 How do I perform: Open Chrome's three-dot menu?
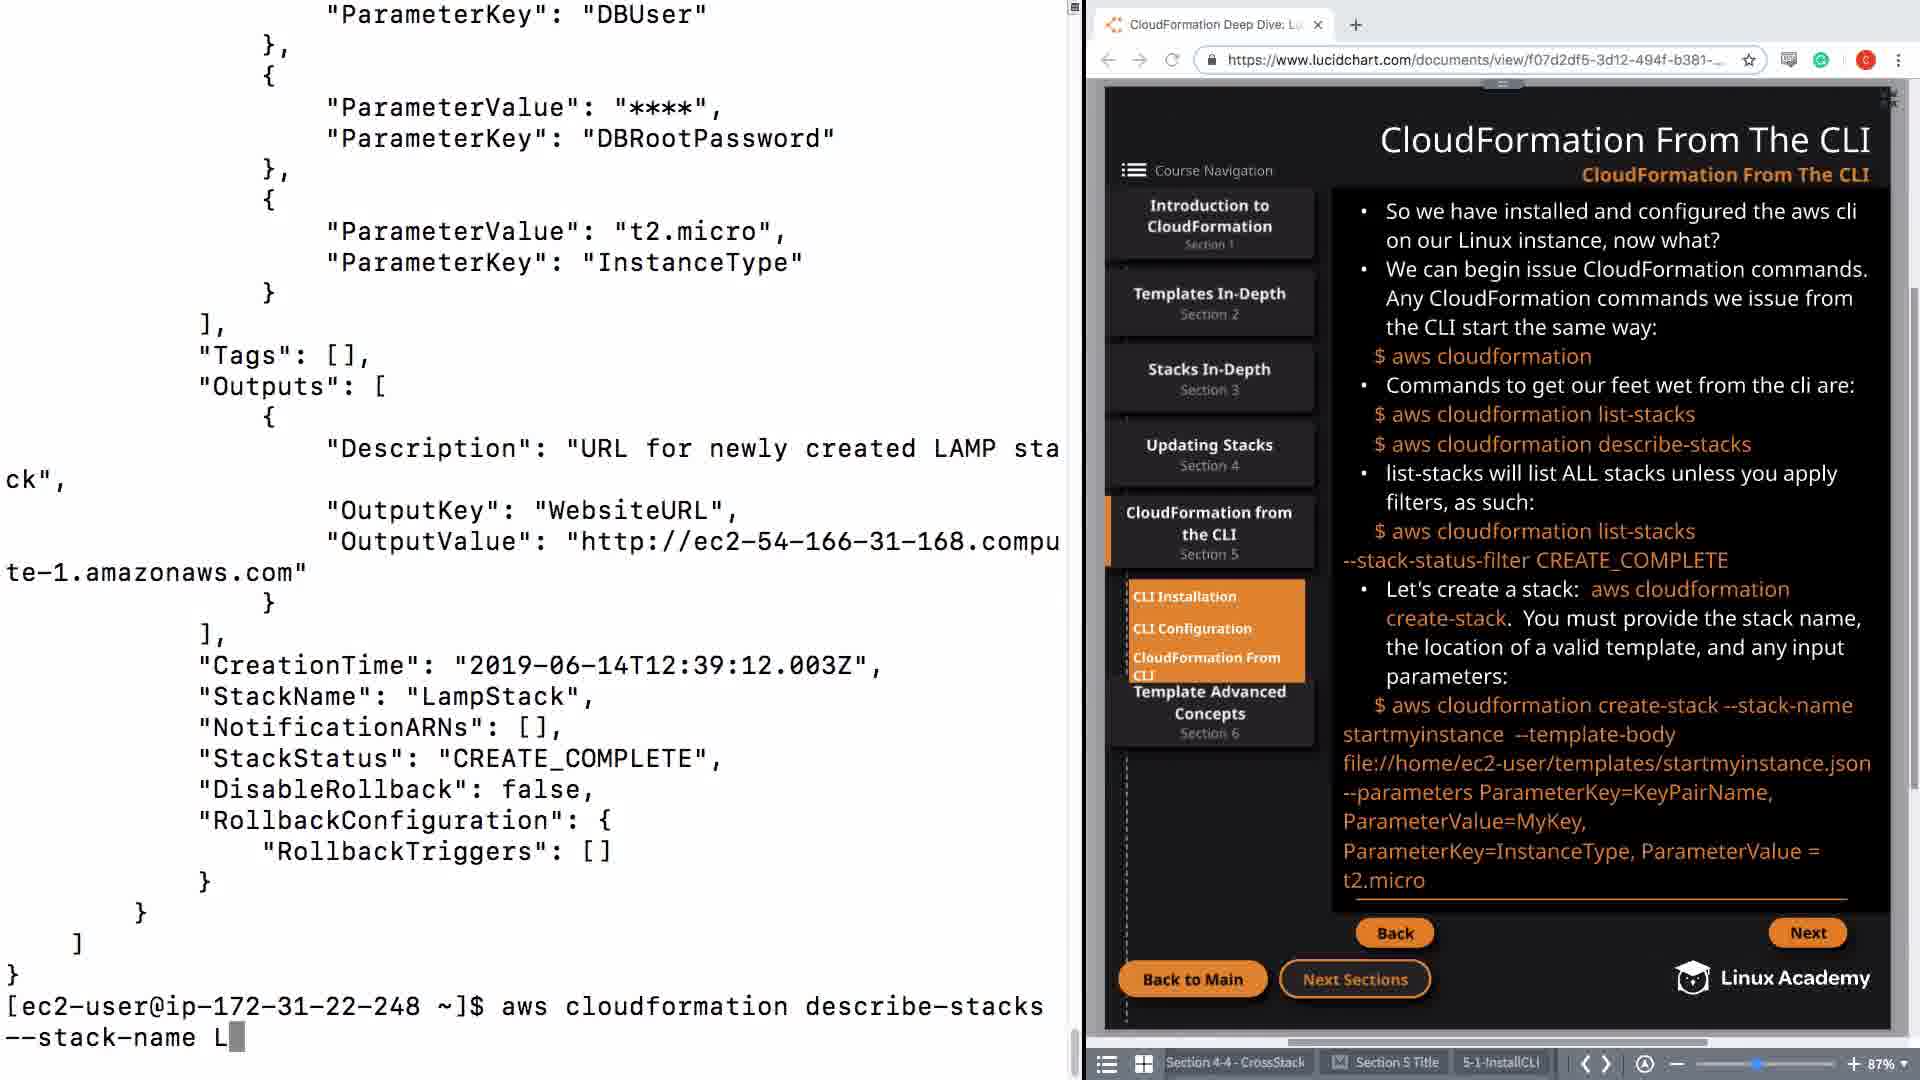1898,60
